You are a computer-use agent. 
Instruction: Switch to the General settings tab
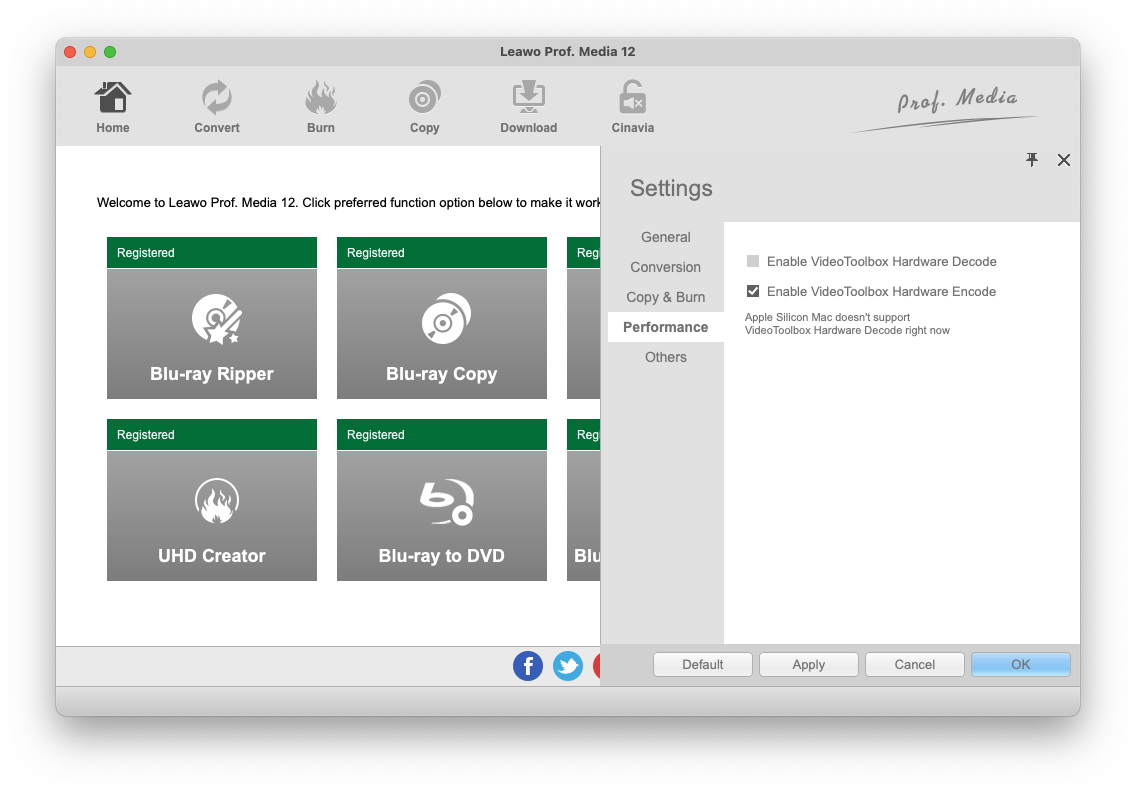click(x=666, y=237)
